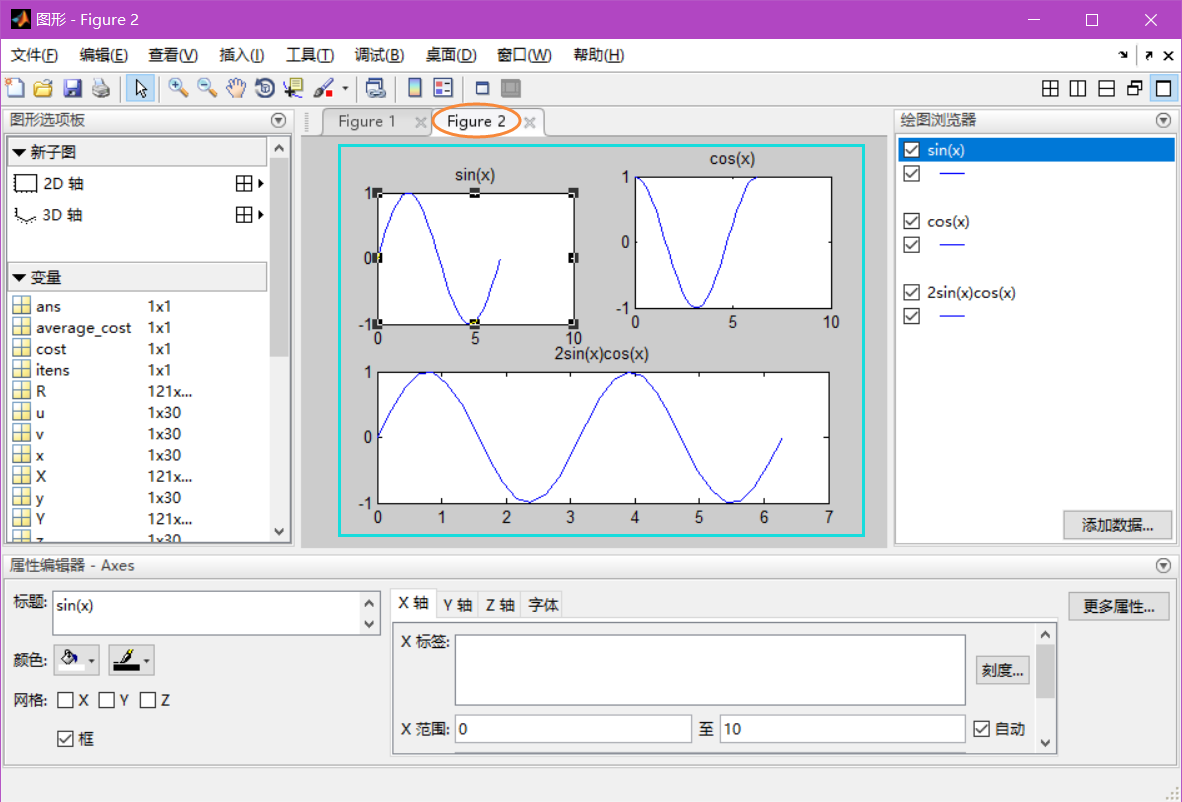The image size is (1182, 802).
Task: Toggle the line checkbox under cos(x)
Action: coord(912,245)
